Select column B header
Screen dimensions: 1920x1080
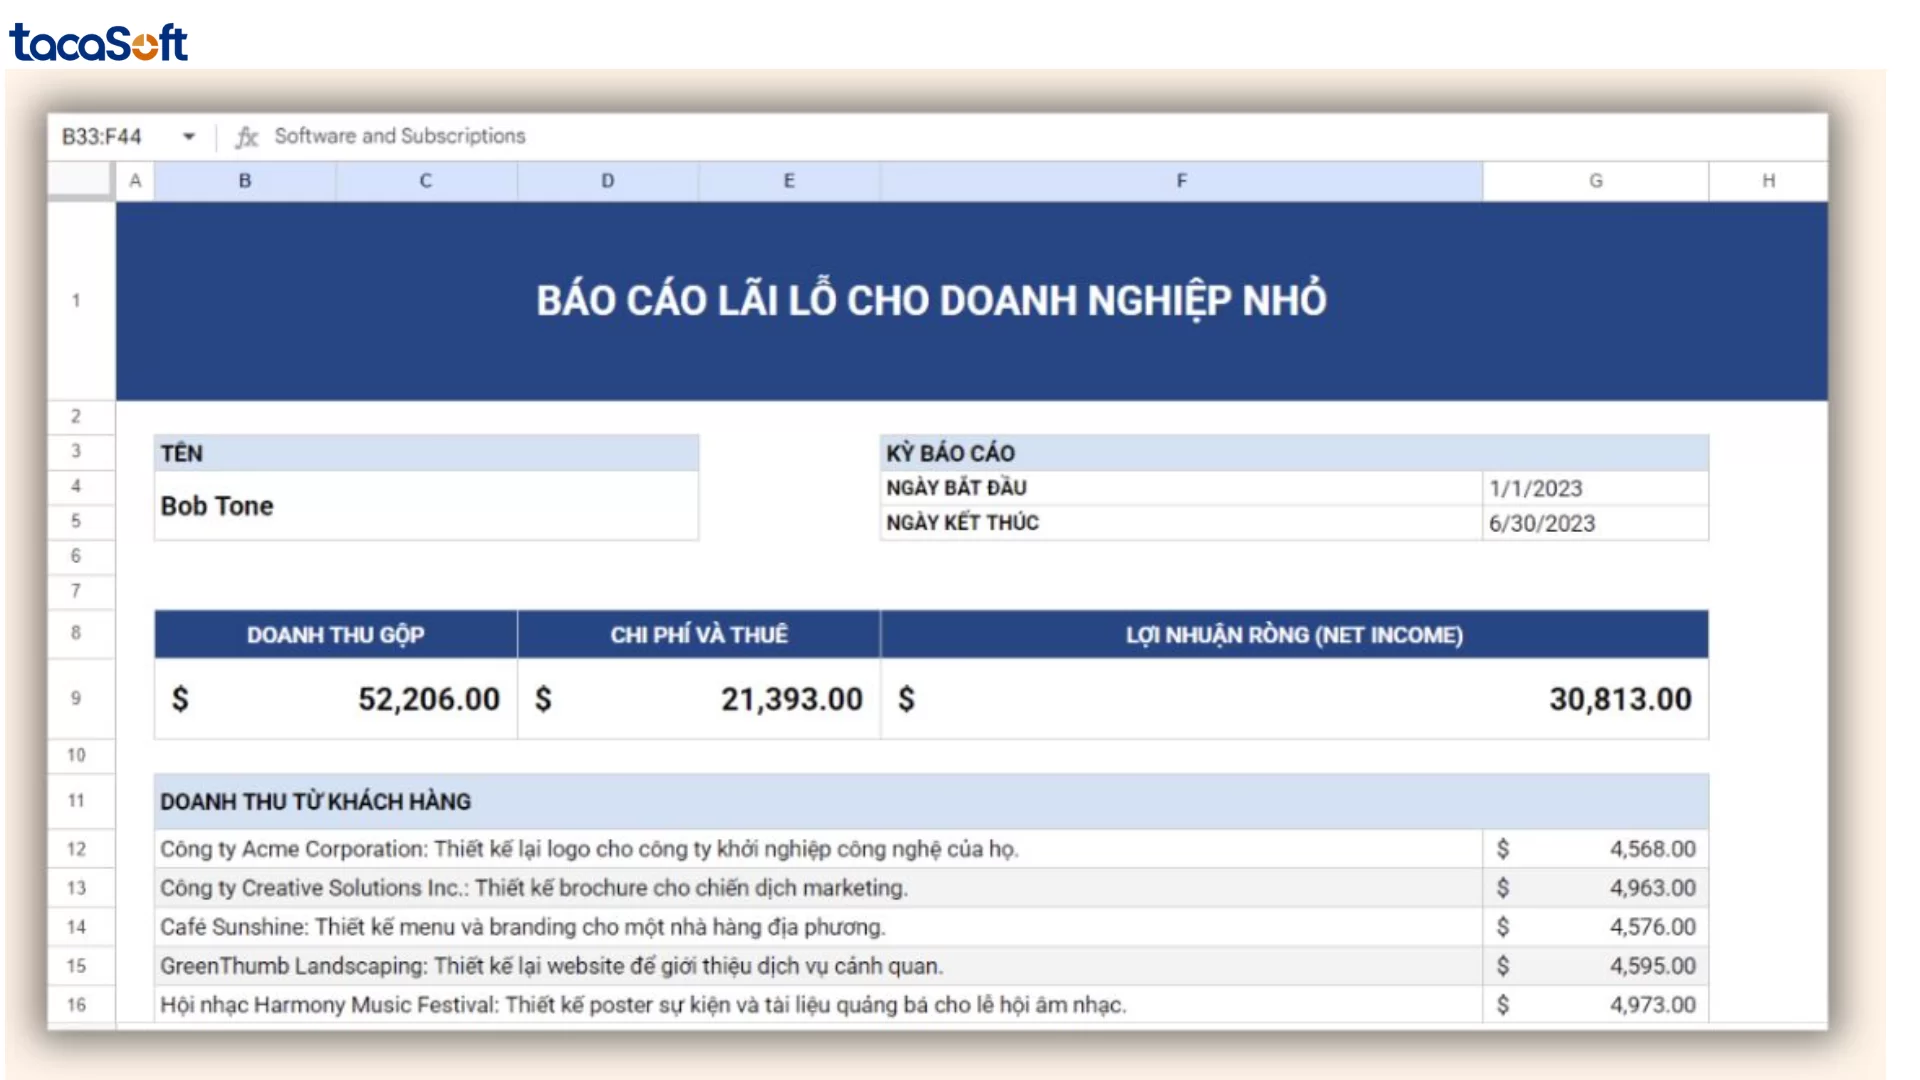[x=245, y=181]
